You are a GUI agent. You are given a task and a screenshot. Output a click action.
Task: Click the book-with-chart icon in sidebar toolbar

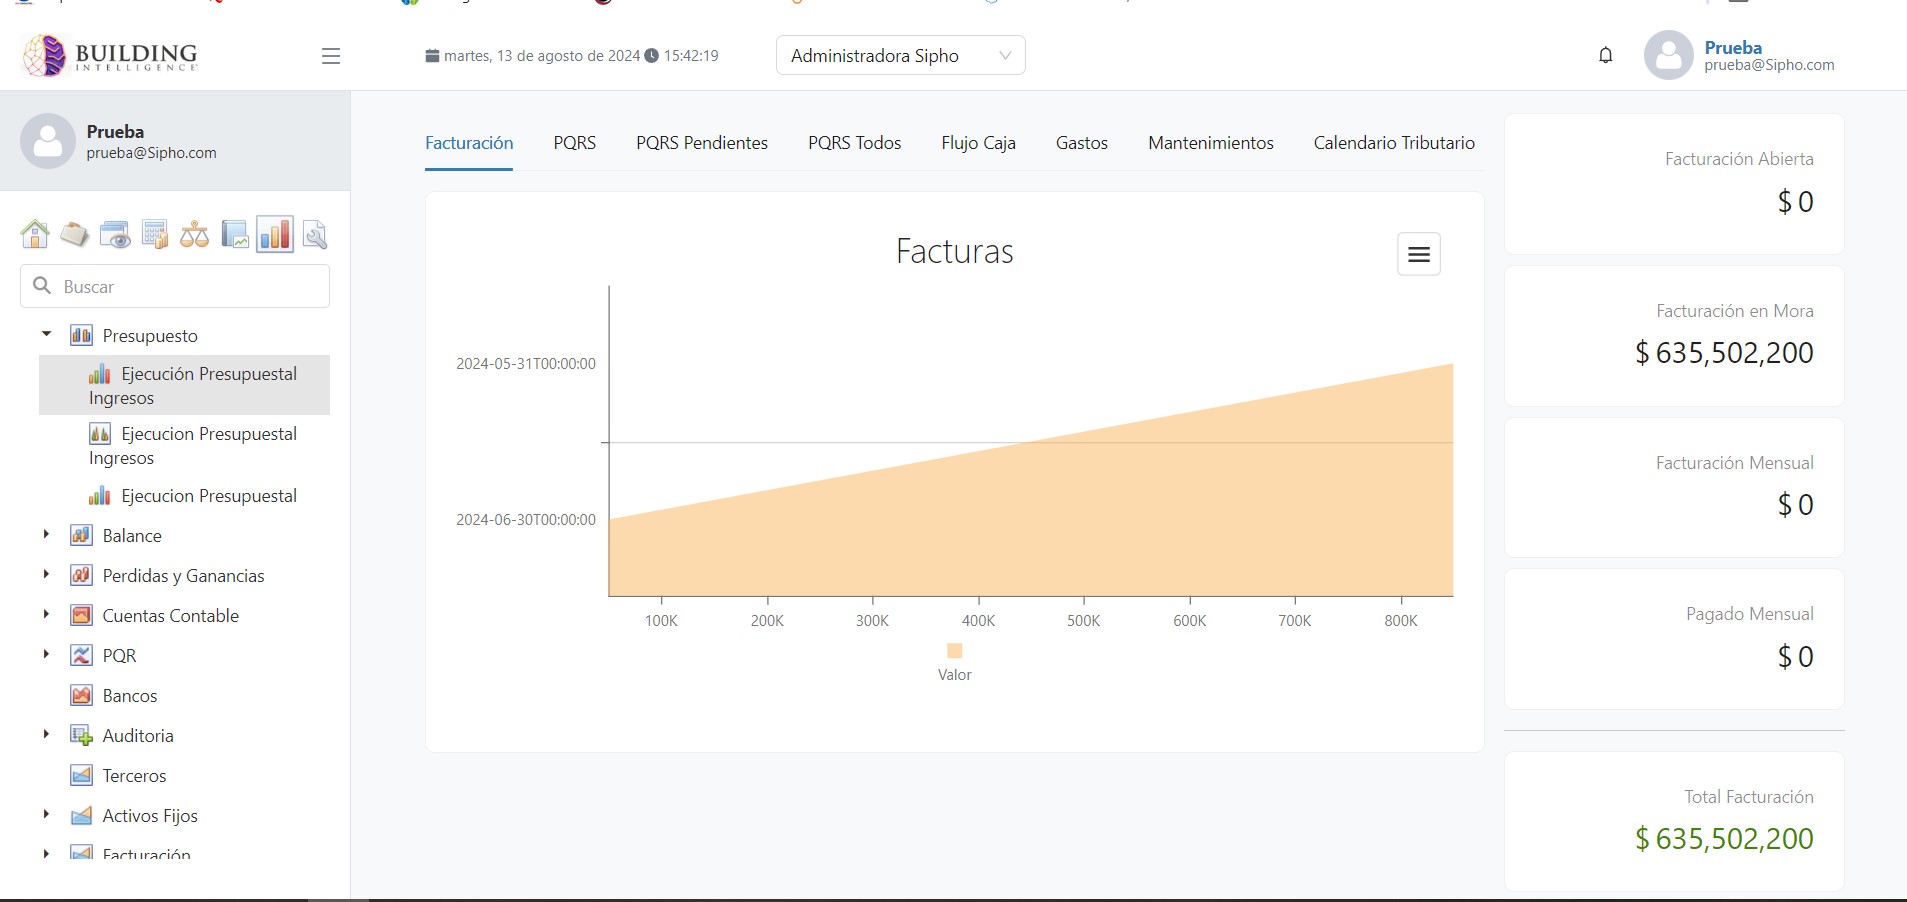(x=235, y=234)
